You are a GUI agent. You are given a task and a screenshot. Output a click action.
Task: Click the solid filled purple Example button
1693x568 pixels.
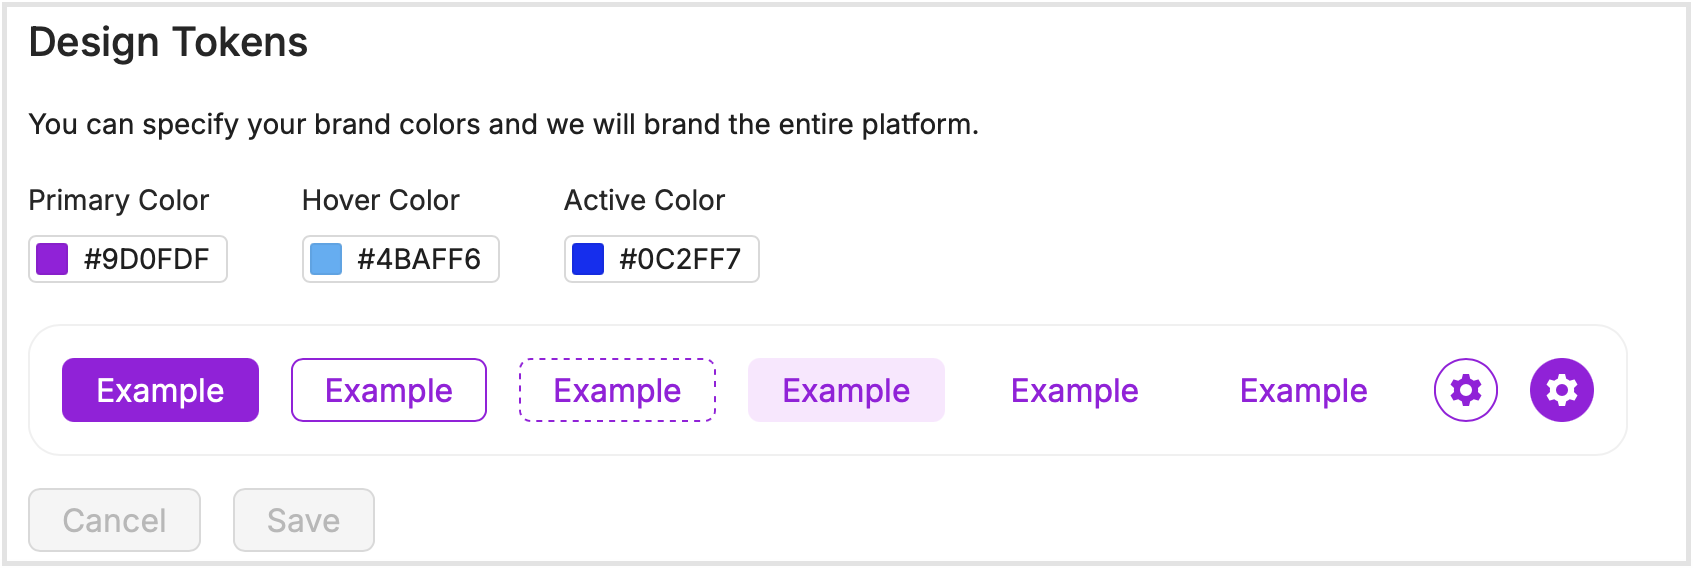coord(160,390)
